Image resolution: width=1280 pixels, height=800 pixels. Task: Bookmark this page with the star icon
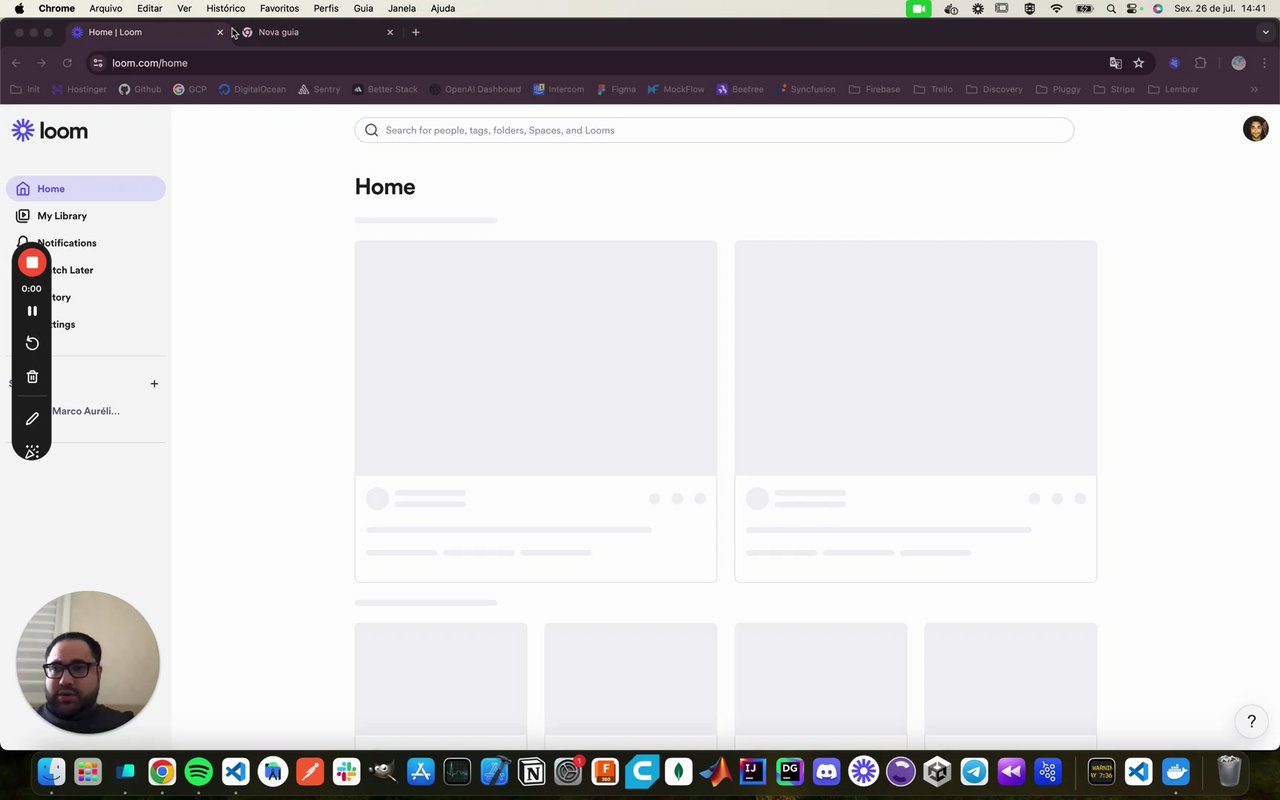[1139, 63]
